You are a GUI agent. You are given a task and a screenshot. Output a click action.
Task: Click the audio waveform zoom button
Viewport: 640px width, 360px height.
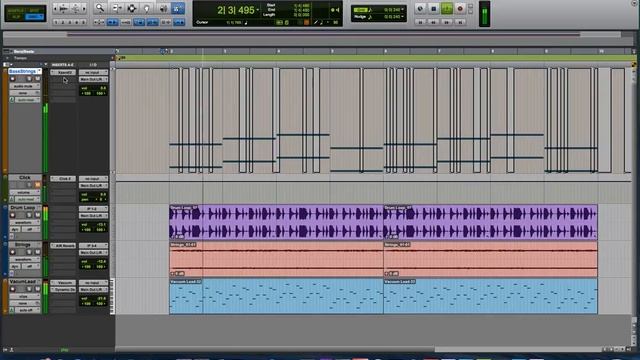[64, 8]
